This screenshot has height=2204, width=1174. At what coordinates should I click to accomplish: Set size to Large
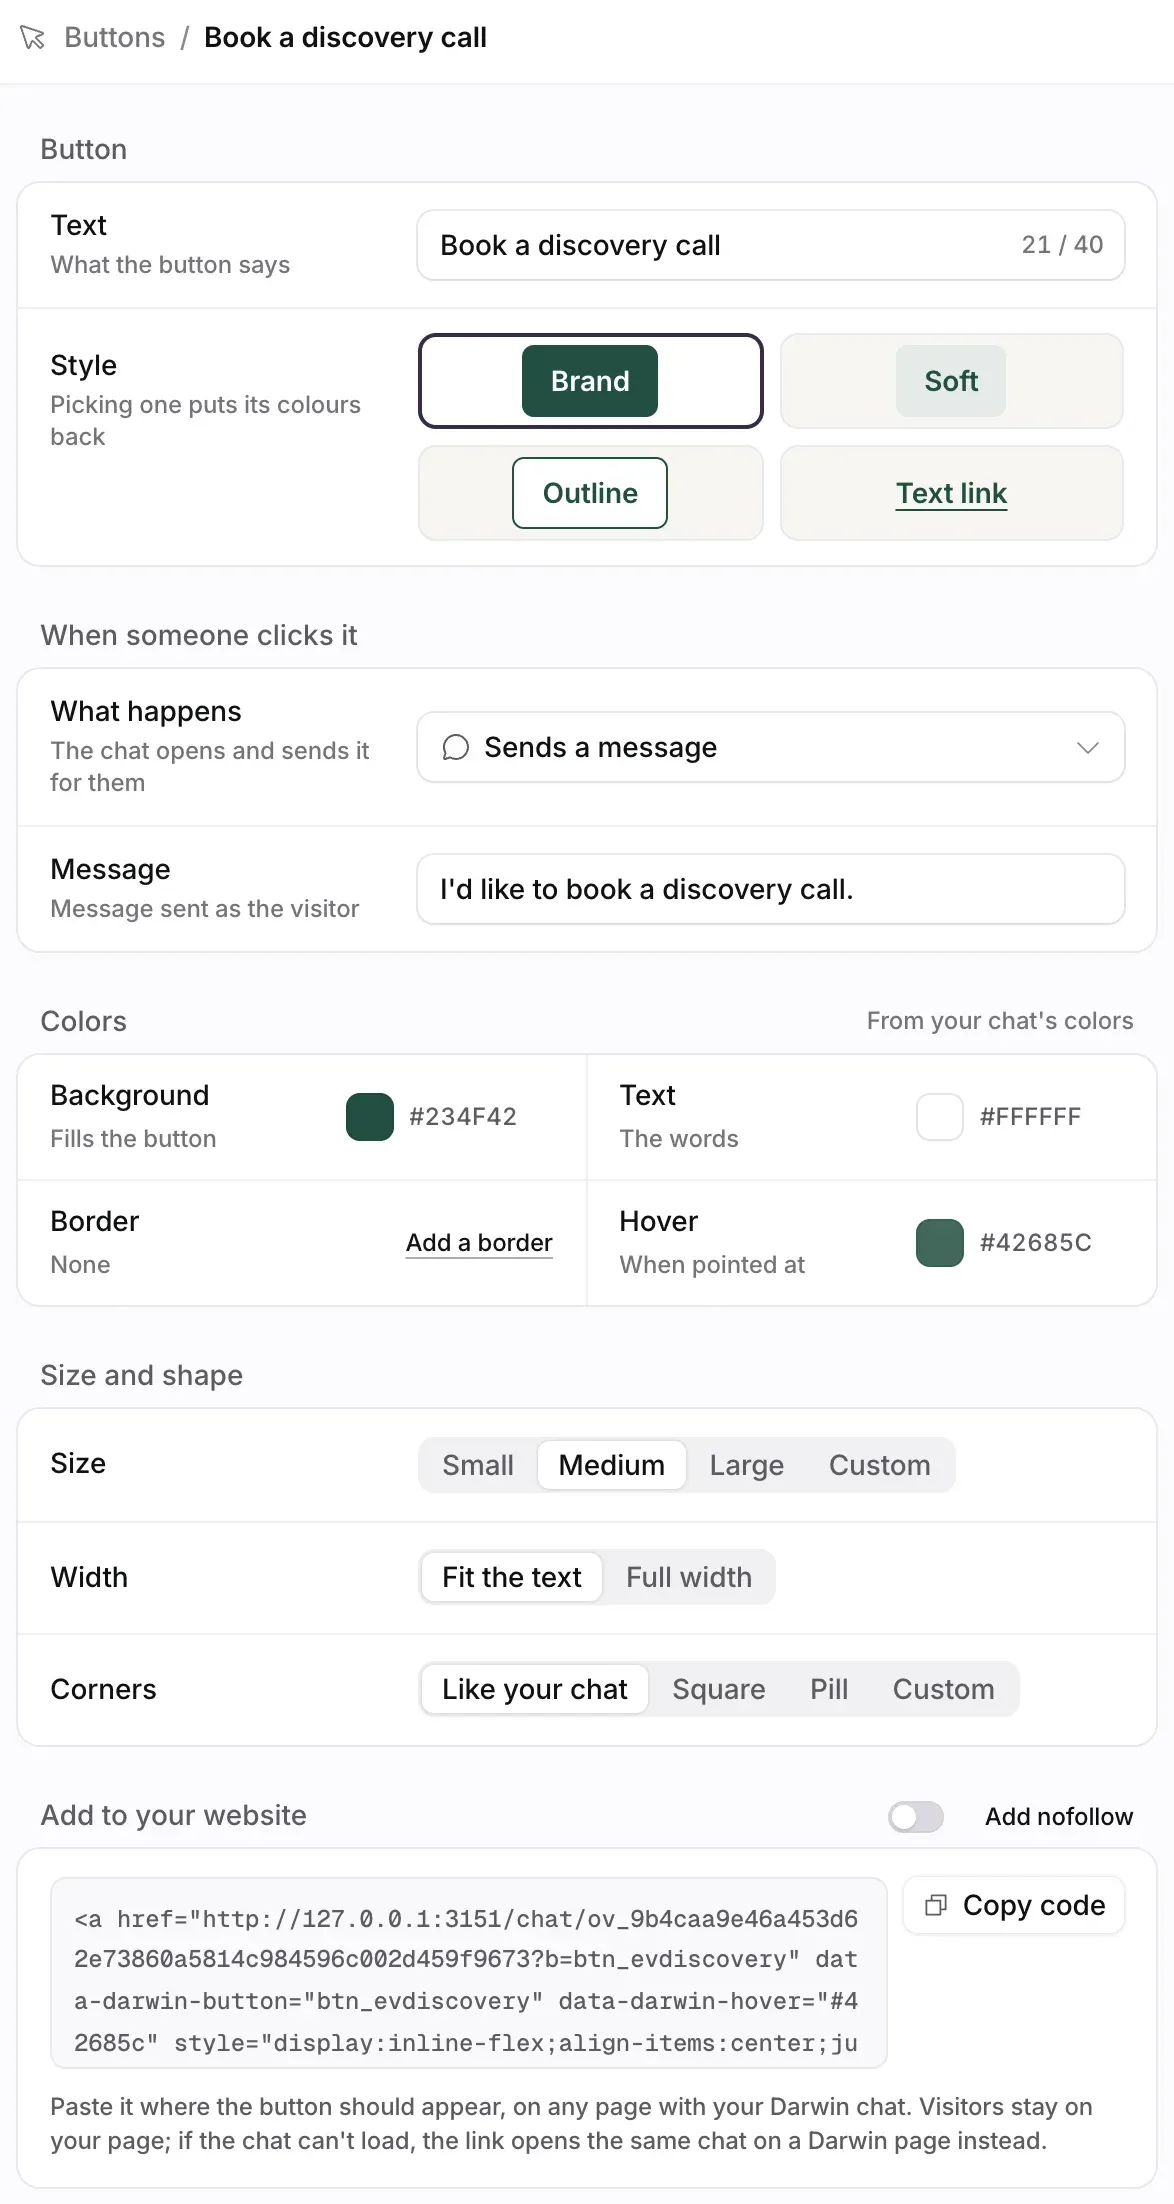pos(747,1465)
